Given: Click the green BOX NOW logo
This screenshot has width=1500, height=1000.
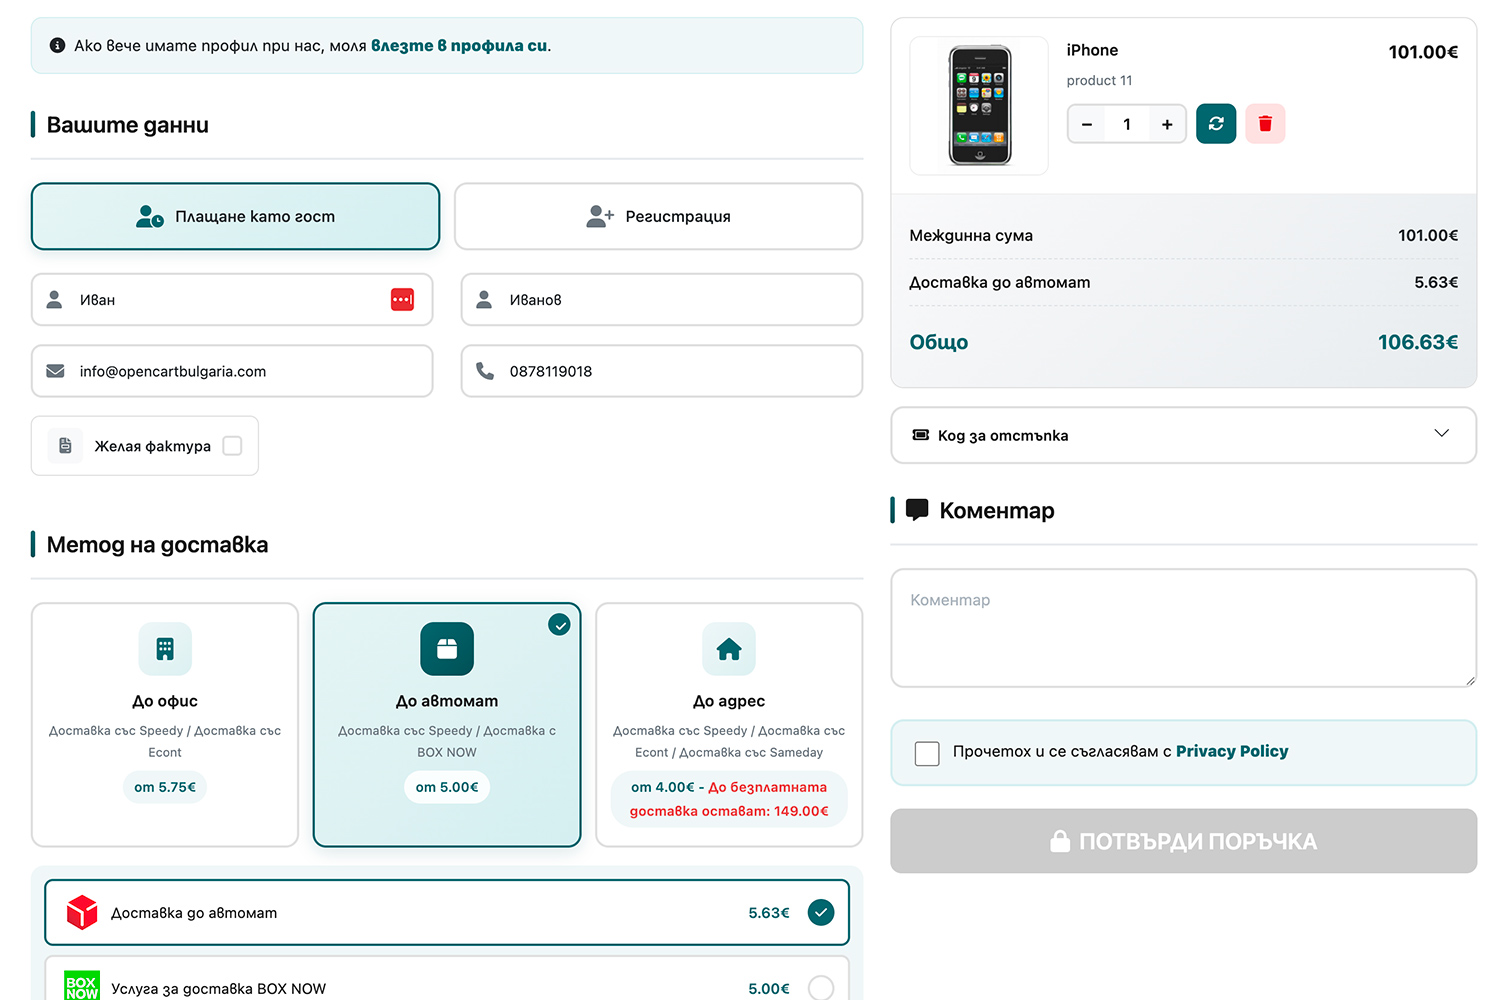Looking at the screenshot, I should (x=82, y=986).
